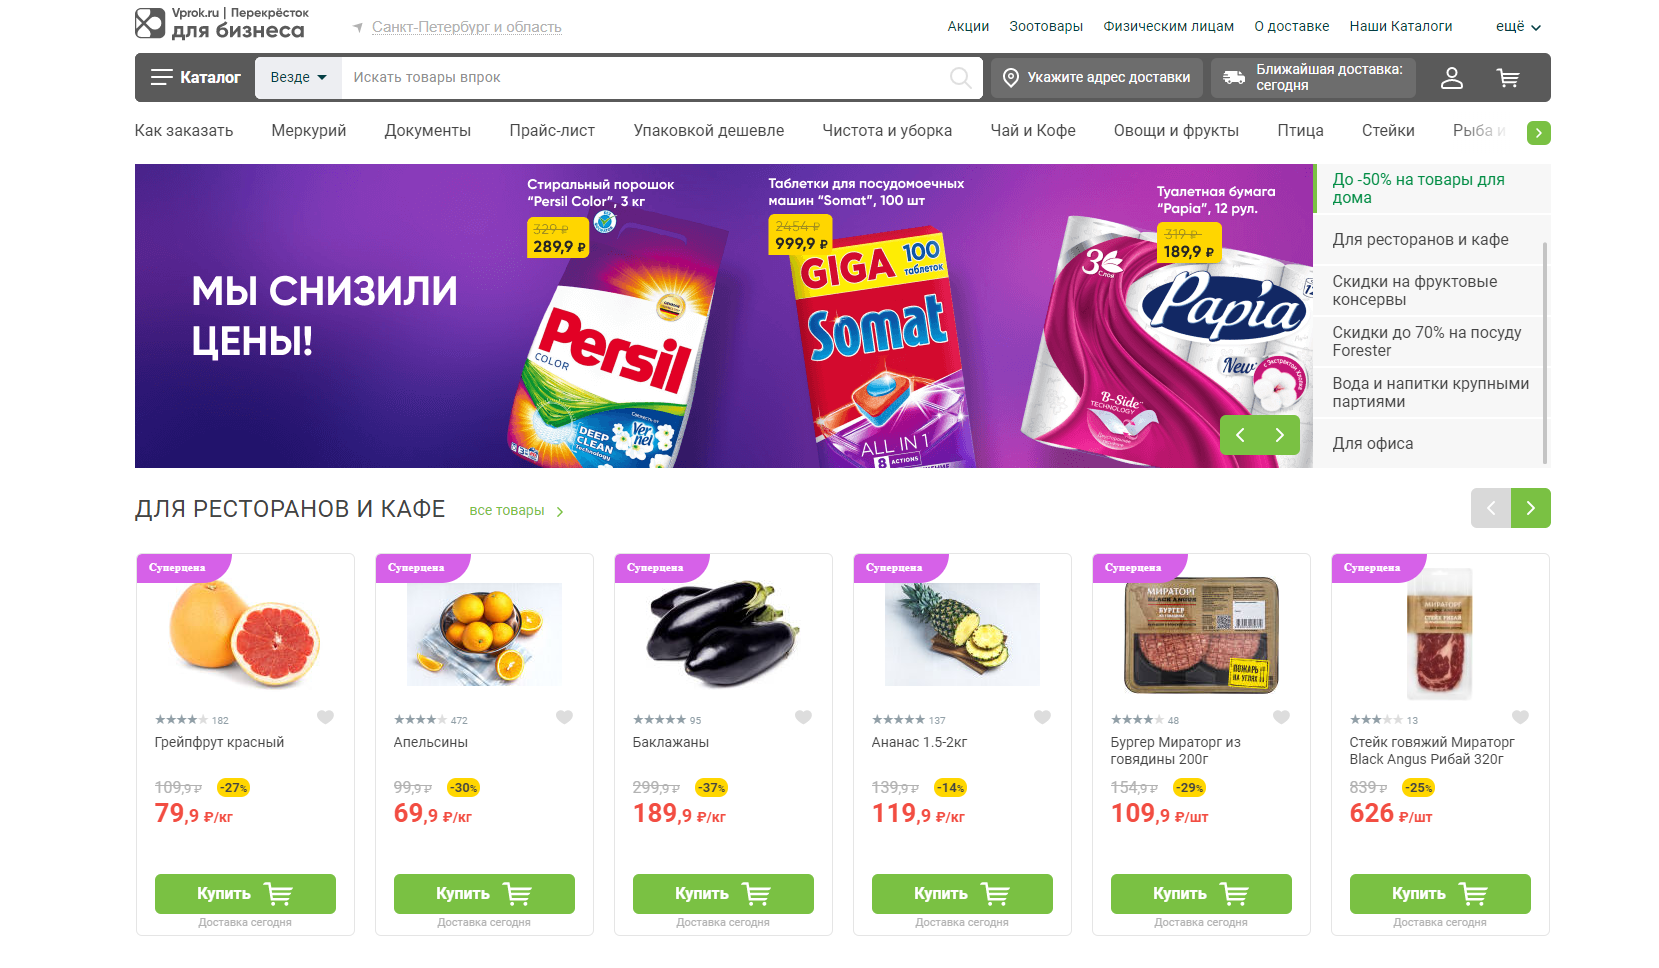Show previous banner slide with left arrow
Screen dimensions: 1659x968
pos(1240,435)
